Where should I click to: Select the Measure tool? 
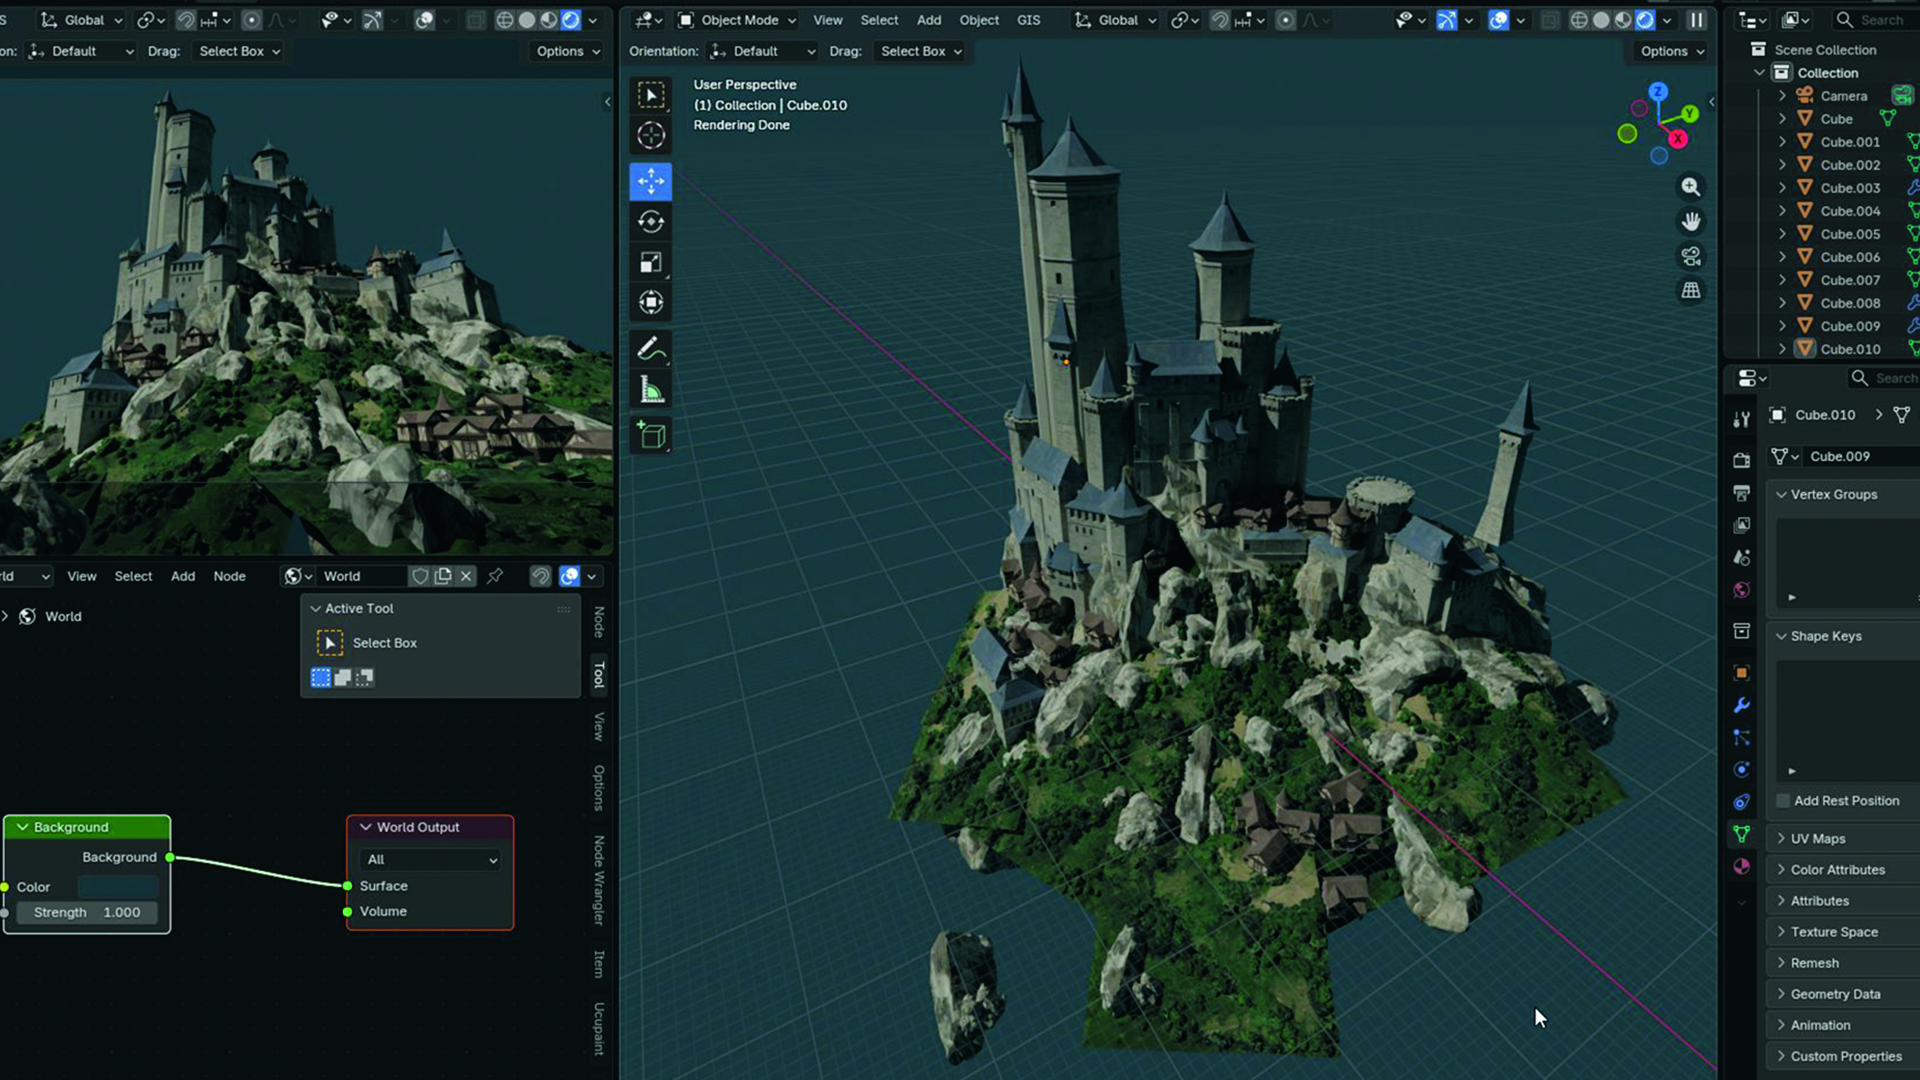coord(651,390)
